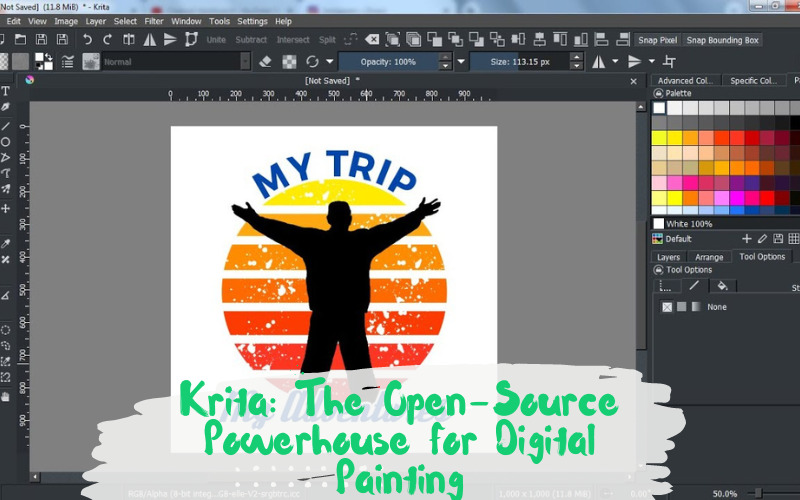Click the save palette floppy icon
Viewport: 800px width, 500px height.
coord(778,239)
